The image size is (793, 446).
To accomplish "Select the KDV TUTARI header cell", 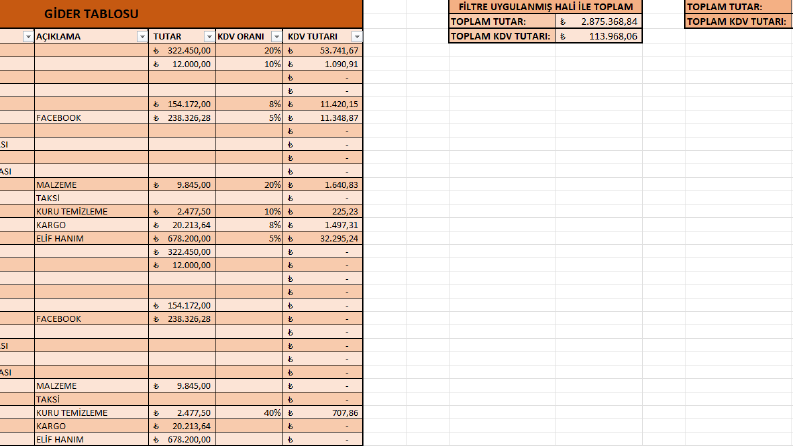I will pyautogui.click(x=323, y=36).
